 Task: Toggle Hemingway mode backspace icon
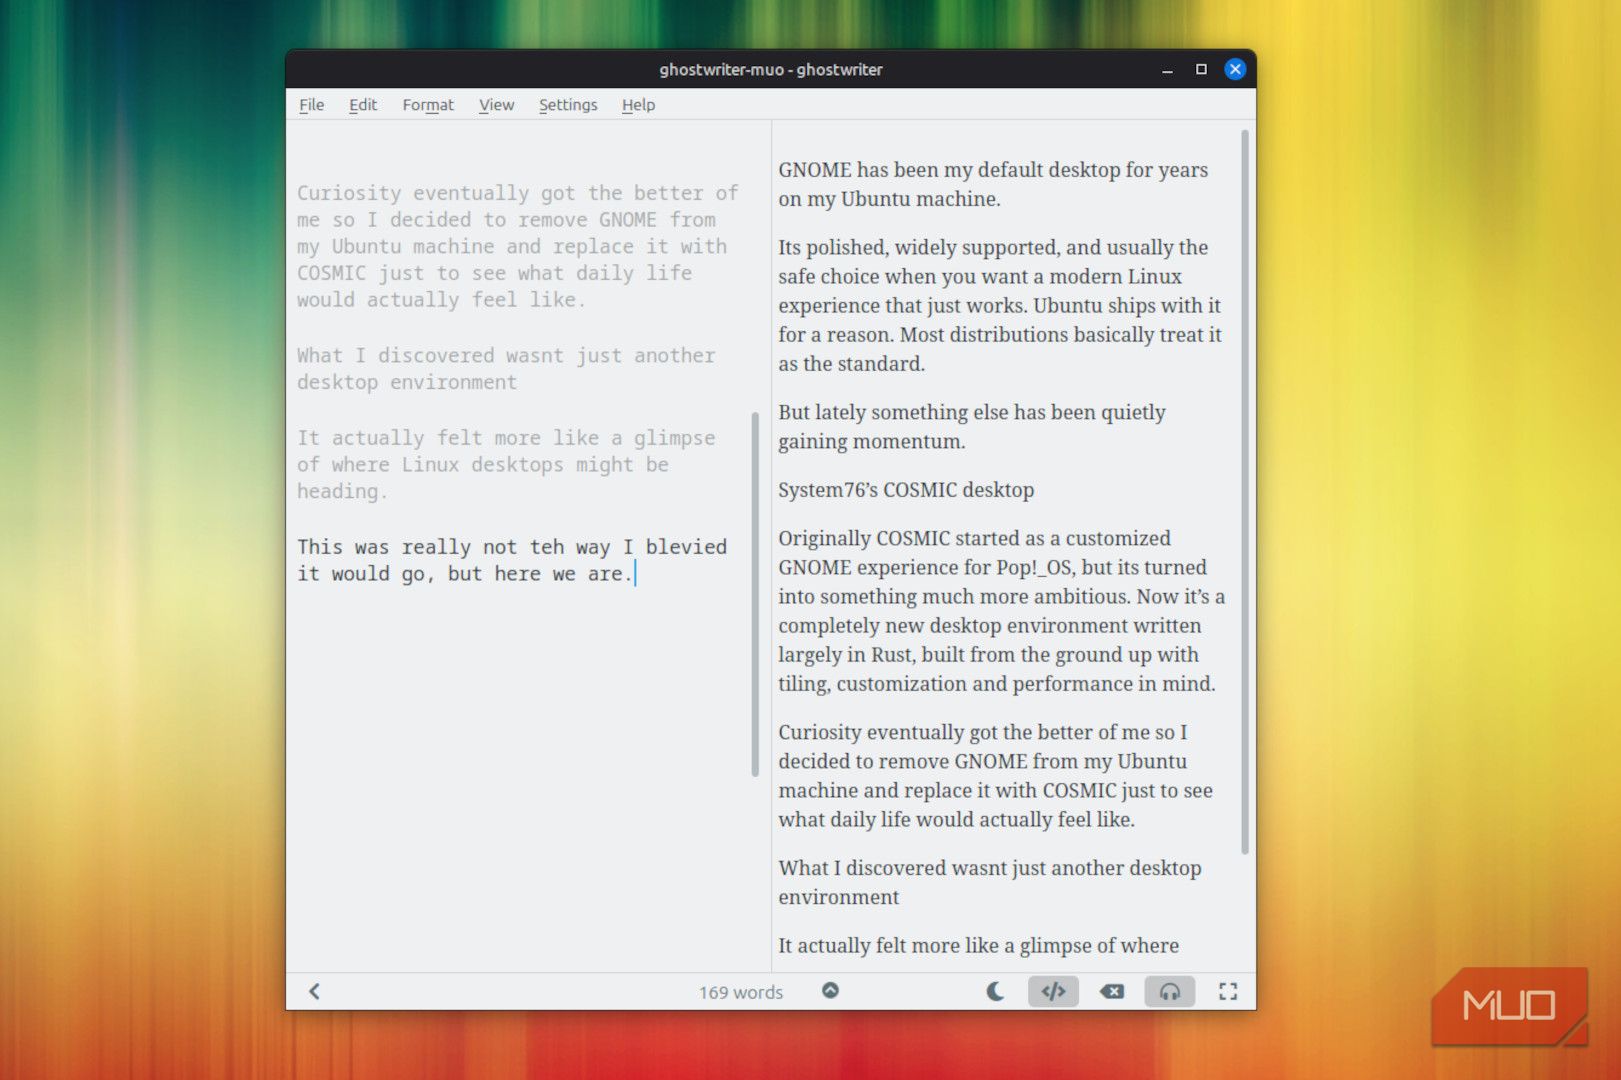pos(1112,991)
